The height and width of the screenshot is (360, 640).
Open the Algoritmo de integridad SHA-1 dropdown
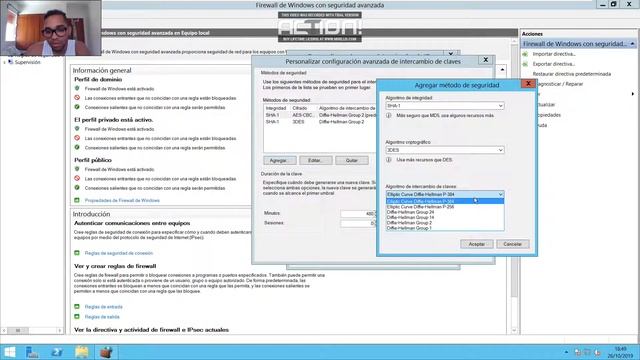[444, 106]
